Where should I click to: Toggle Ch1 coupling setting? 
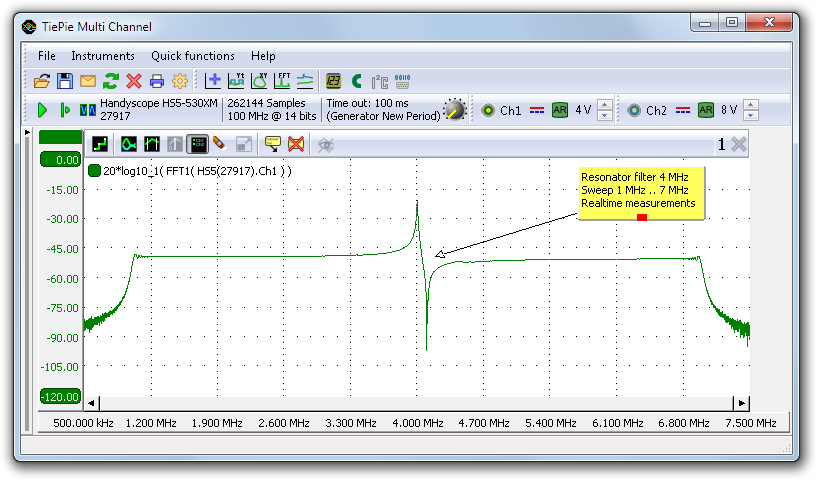tap(536, 110)
